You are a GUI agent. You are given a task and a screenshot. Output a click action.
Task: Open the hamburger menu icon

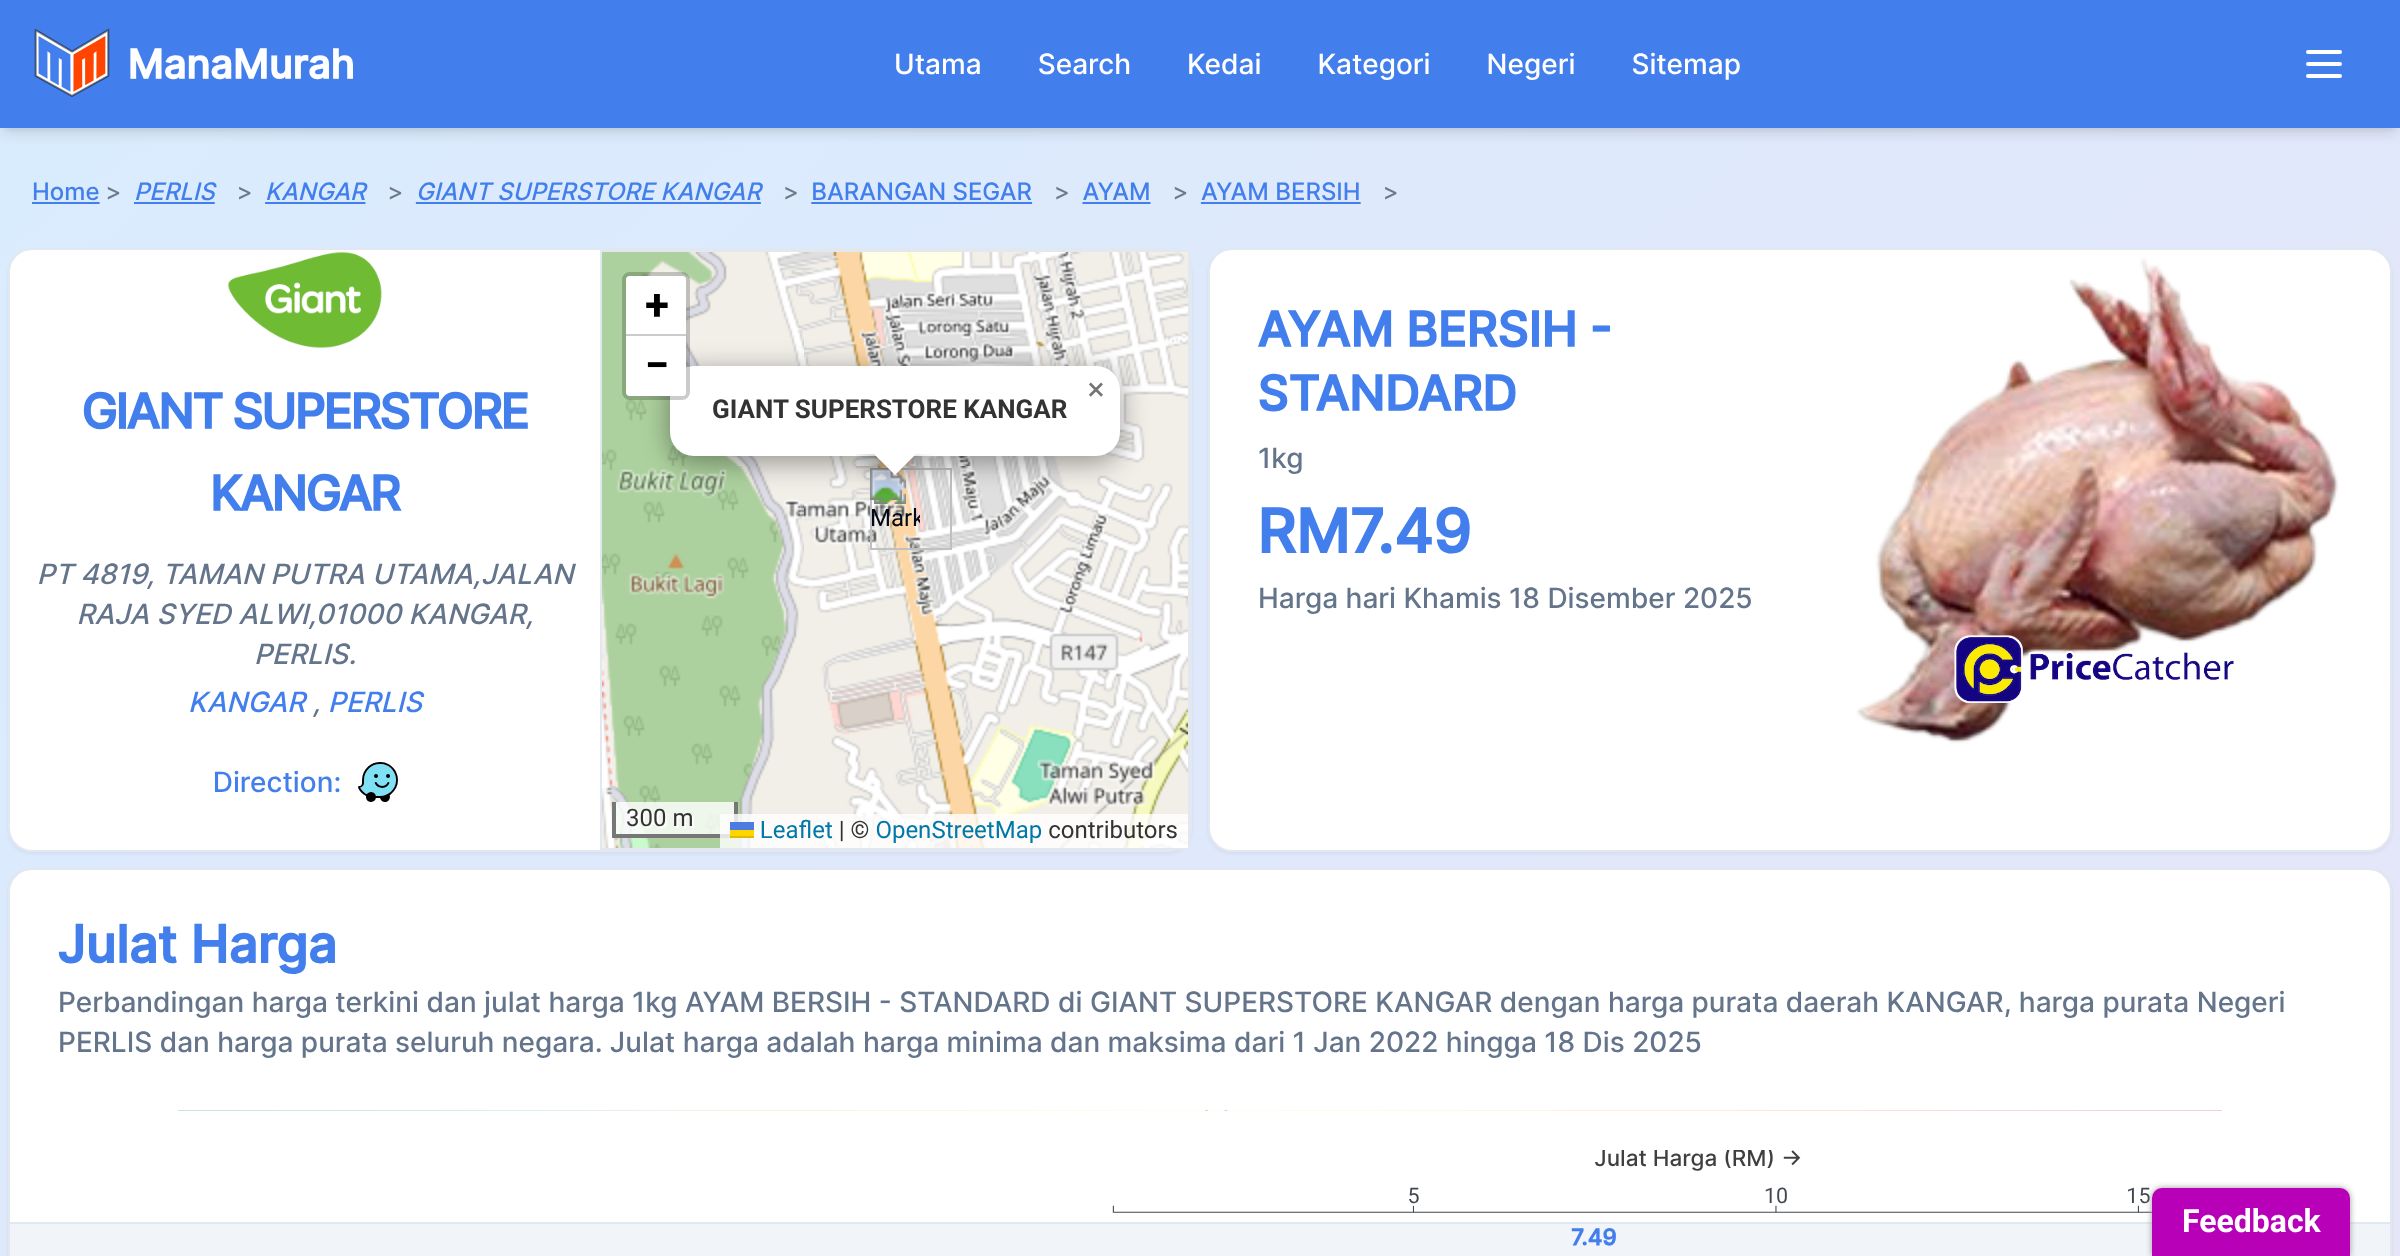pos(2323,64)
